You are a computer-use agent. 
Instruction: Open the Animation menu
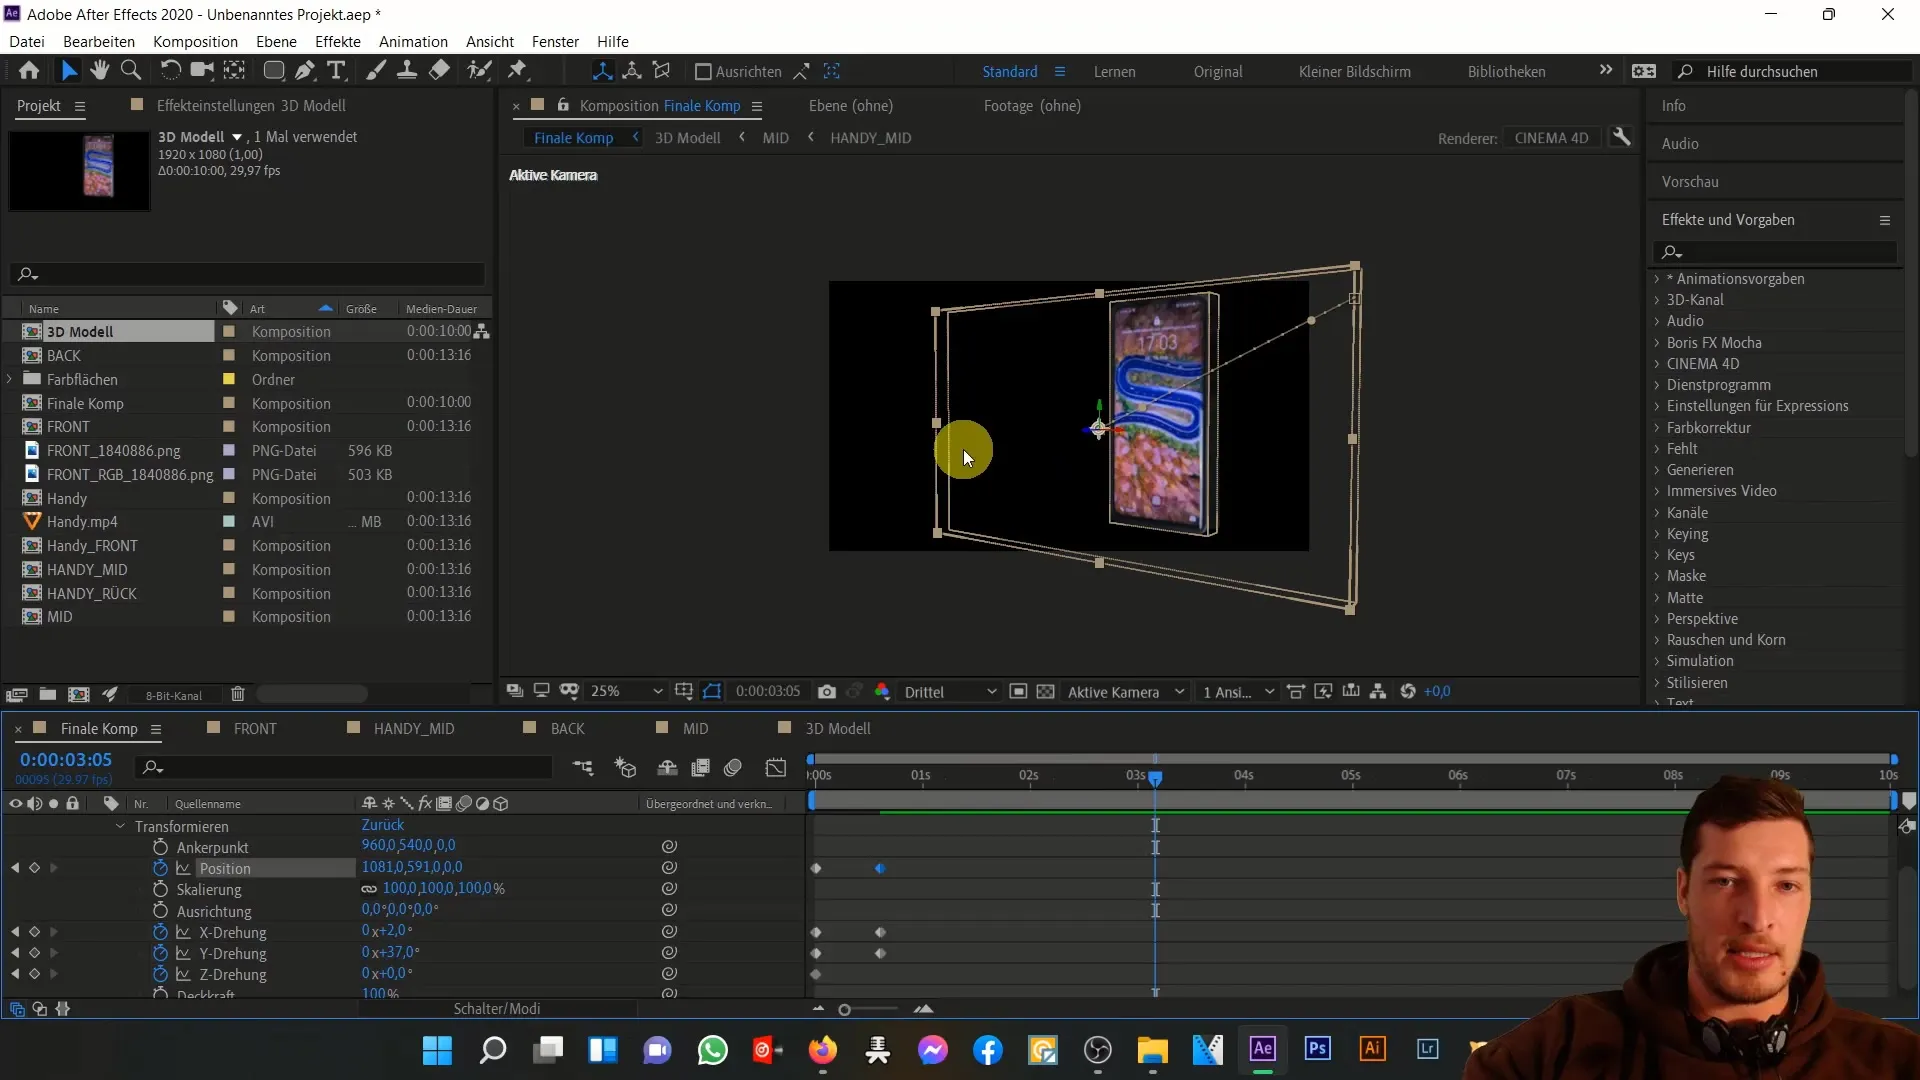(x=413, y=41)
